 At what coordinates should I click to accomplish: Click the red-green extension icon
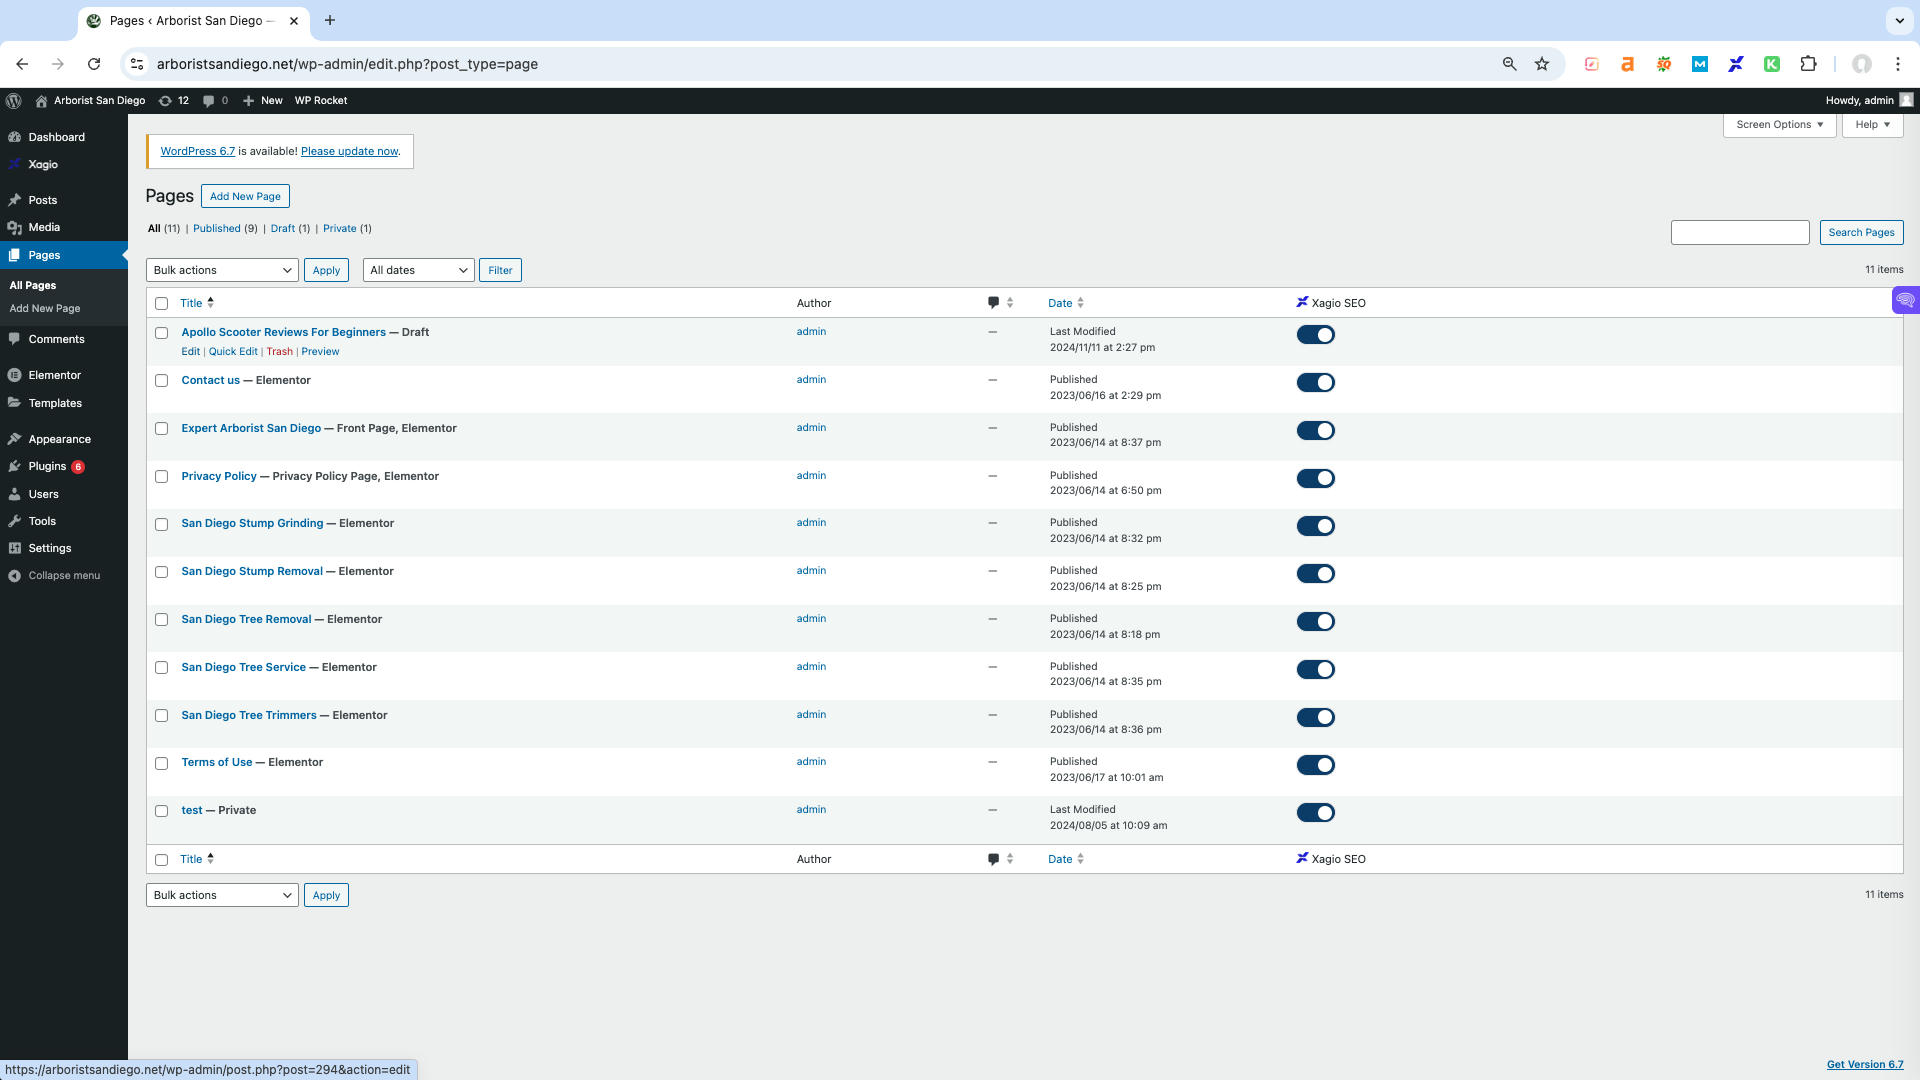click(1664, 64)
